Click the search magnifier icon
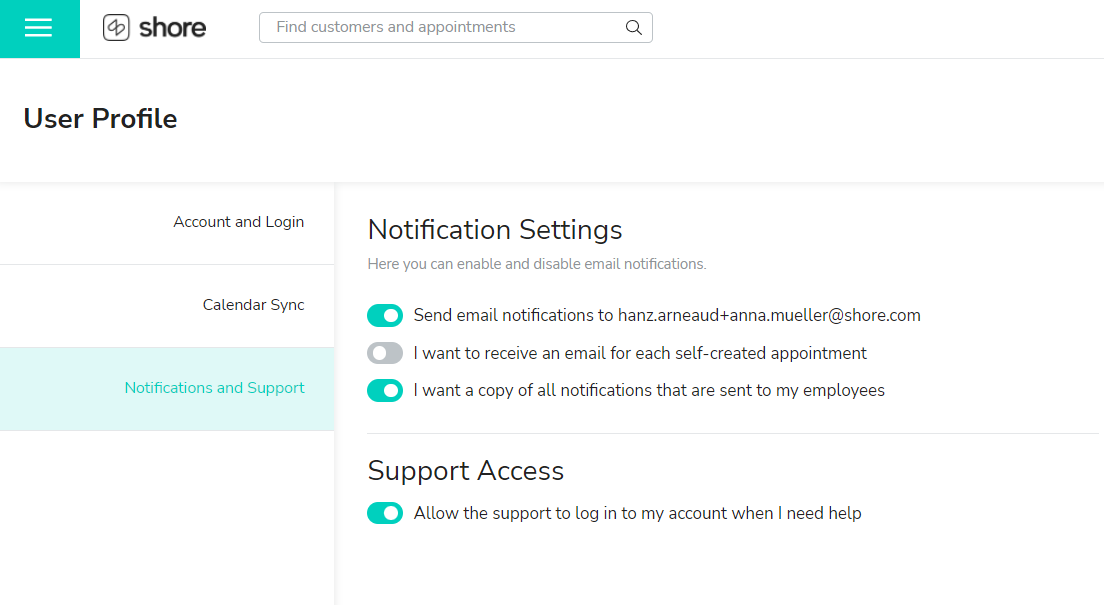The height and width of the screenshot is (605, 1104). point(634,27)
